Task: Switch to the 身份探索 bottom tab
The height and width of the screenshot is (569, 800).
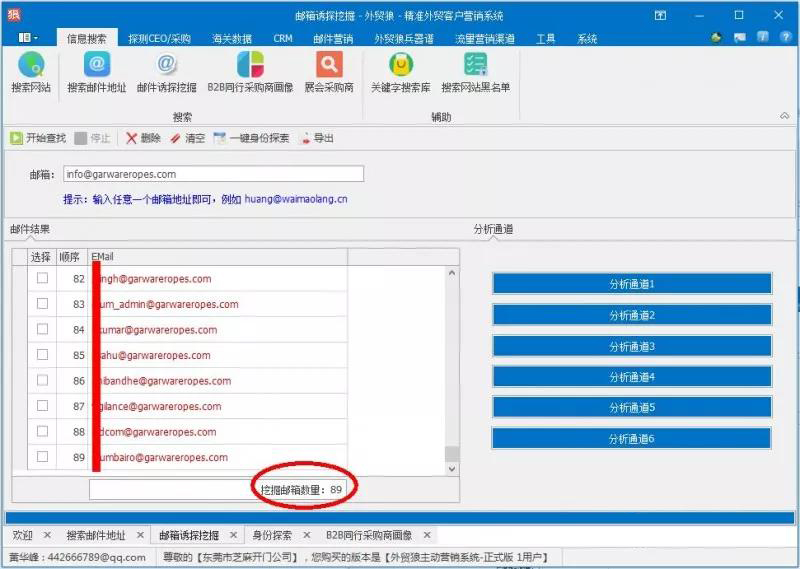Action: (x=270, y=535)
